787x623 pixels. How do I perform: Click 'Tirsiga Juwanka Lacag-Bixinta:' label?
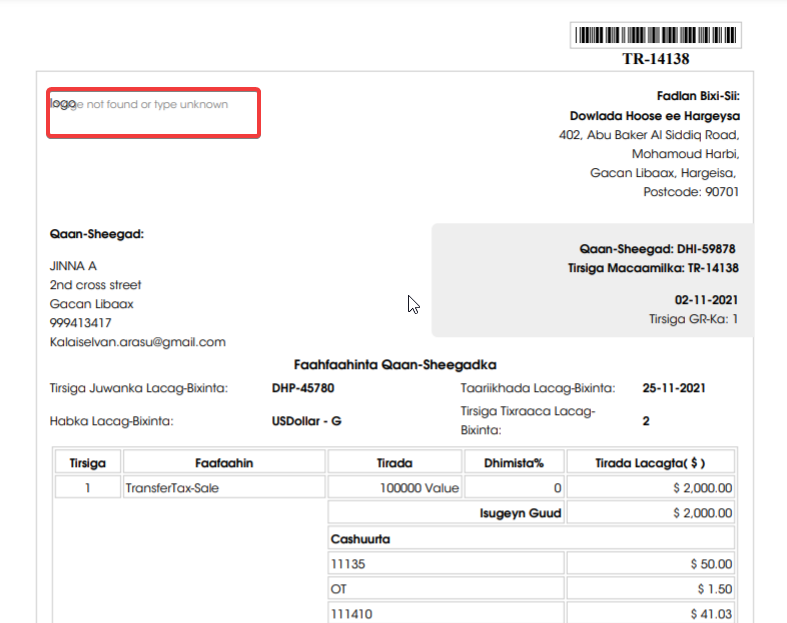click(139, 389)
